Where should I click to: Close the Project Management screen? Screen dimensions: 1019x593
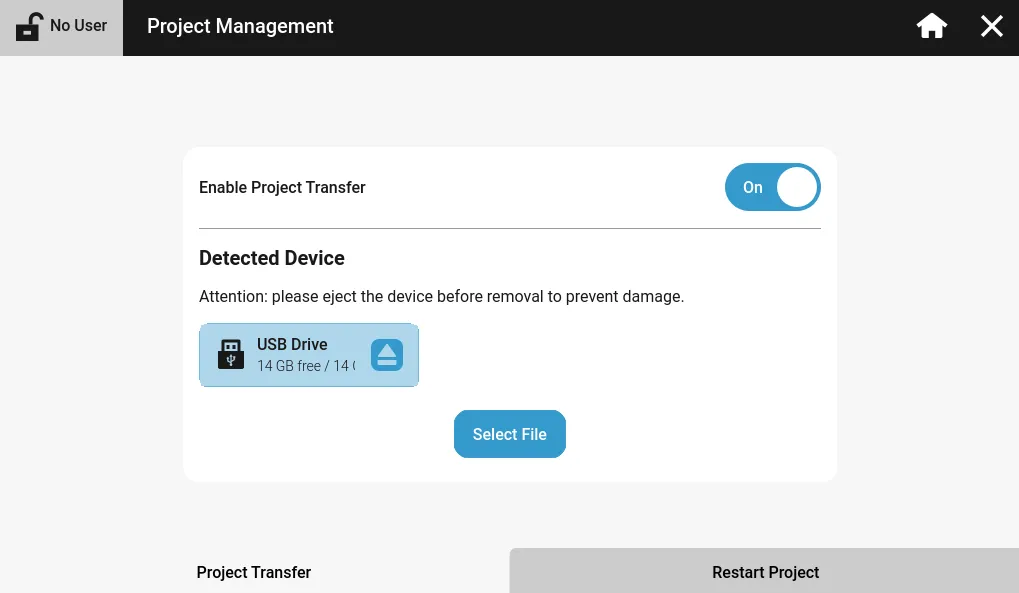991,27
